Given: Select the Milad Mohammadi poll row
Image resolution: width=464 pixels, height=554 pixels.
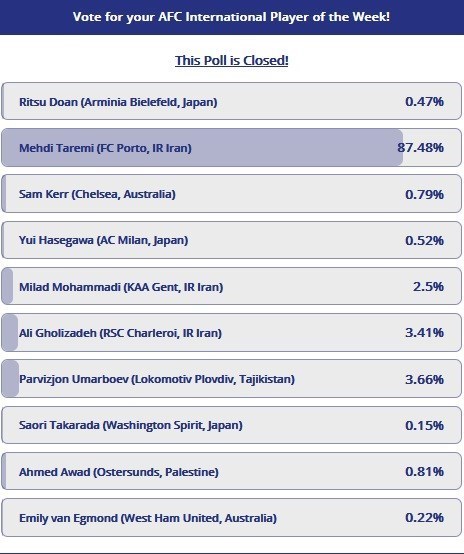Looking at the screenshot, I should coord(231,286).
